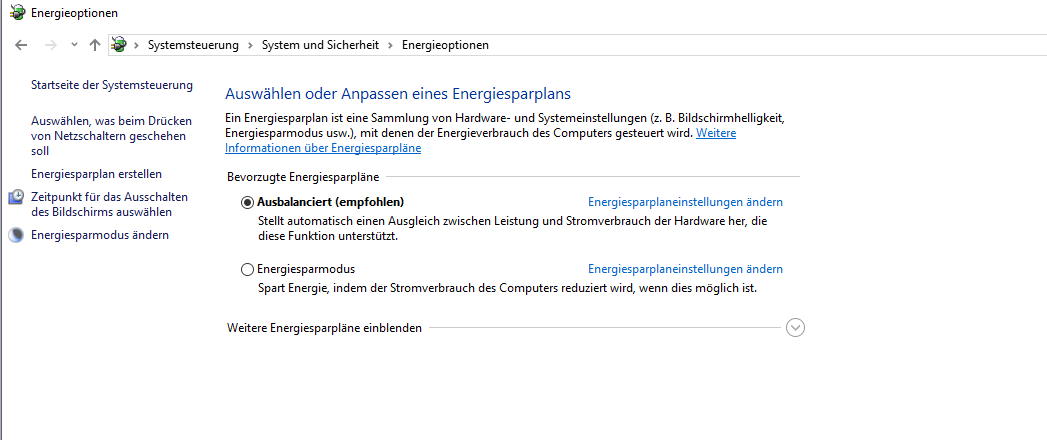1047x440 pixels.
Task: Change settings for the Ausbalanciert plan
Action: point(685,202)
